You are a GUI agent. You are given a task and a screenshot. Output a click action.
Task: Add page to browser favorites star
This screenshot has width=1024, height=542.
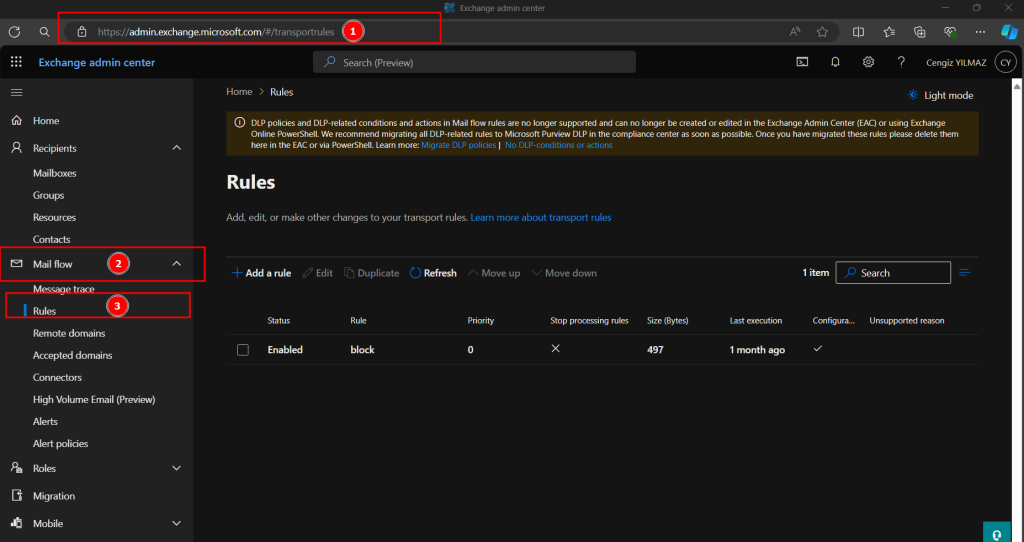[x=822, y=32]
